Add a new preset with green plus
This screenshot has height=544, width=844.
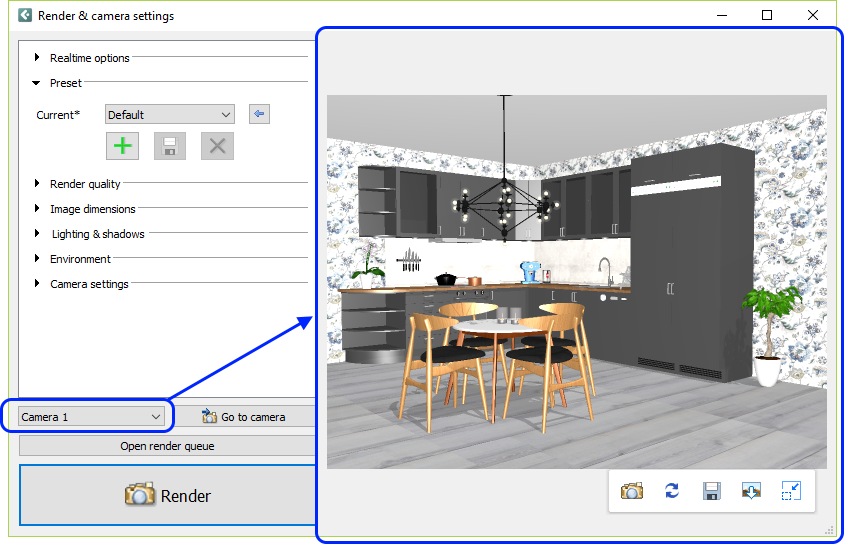click(x=122, y=146)
